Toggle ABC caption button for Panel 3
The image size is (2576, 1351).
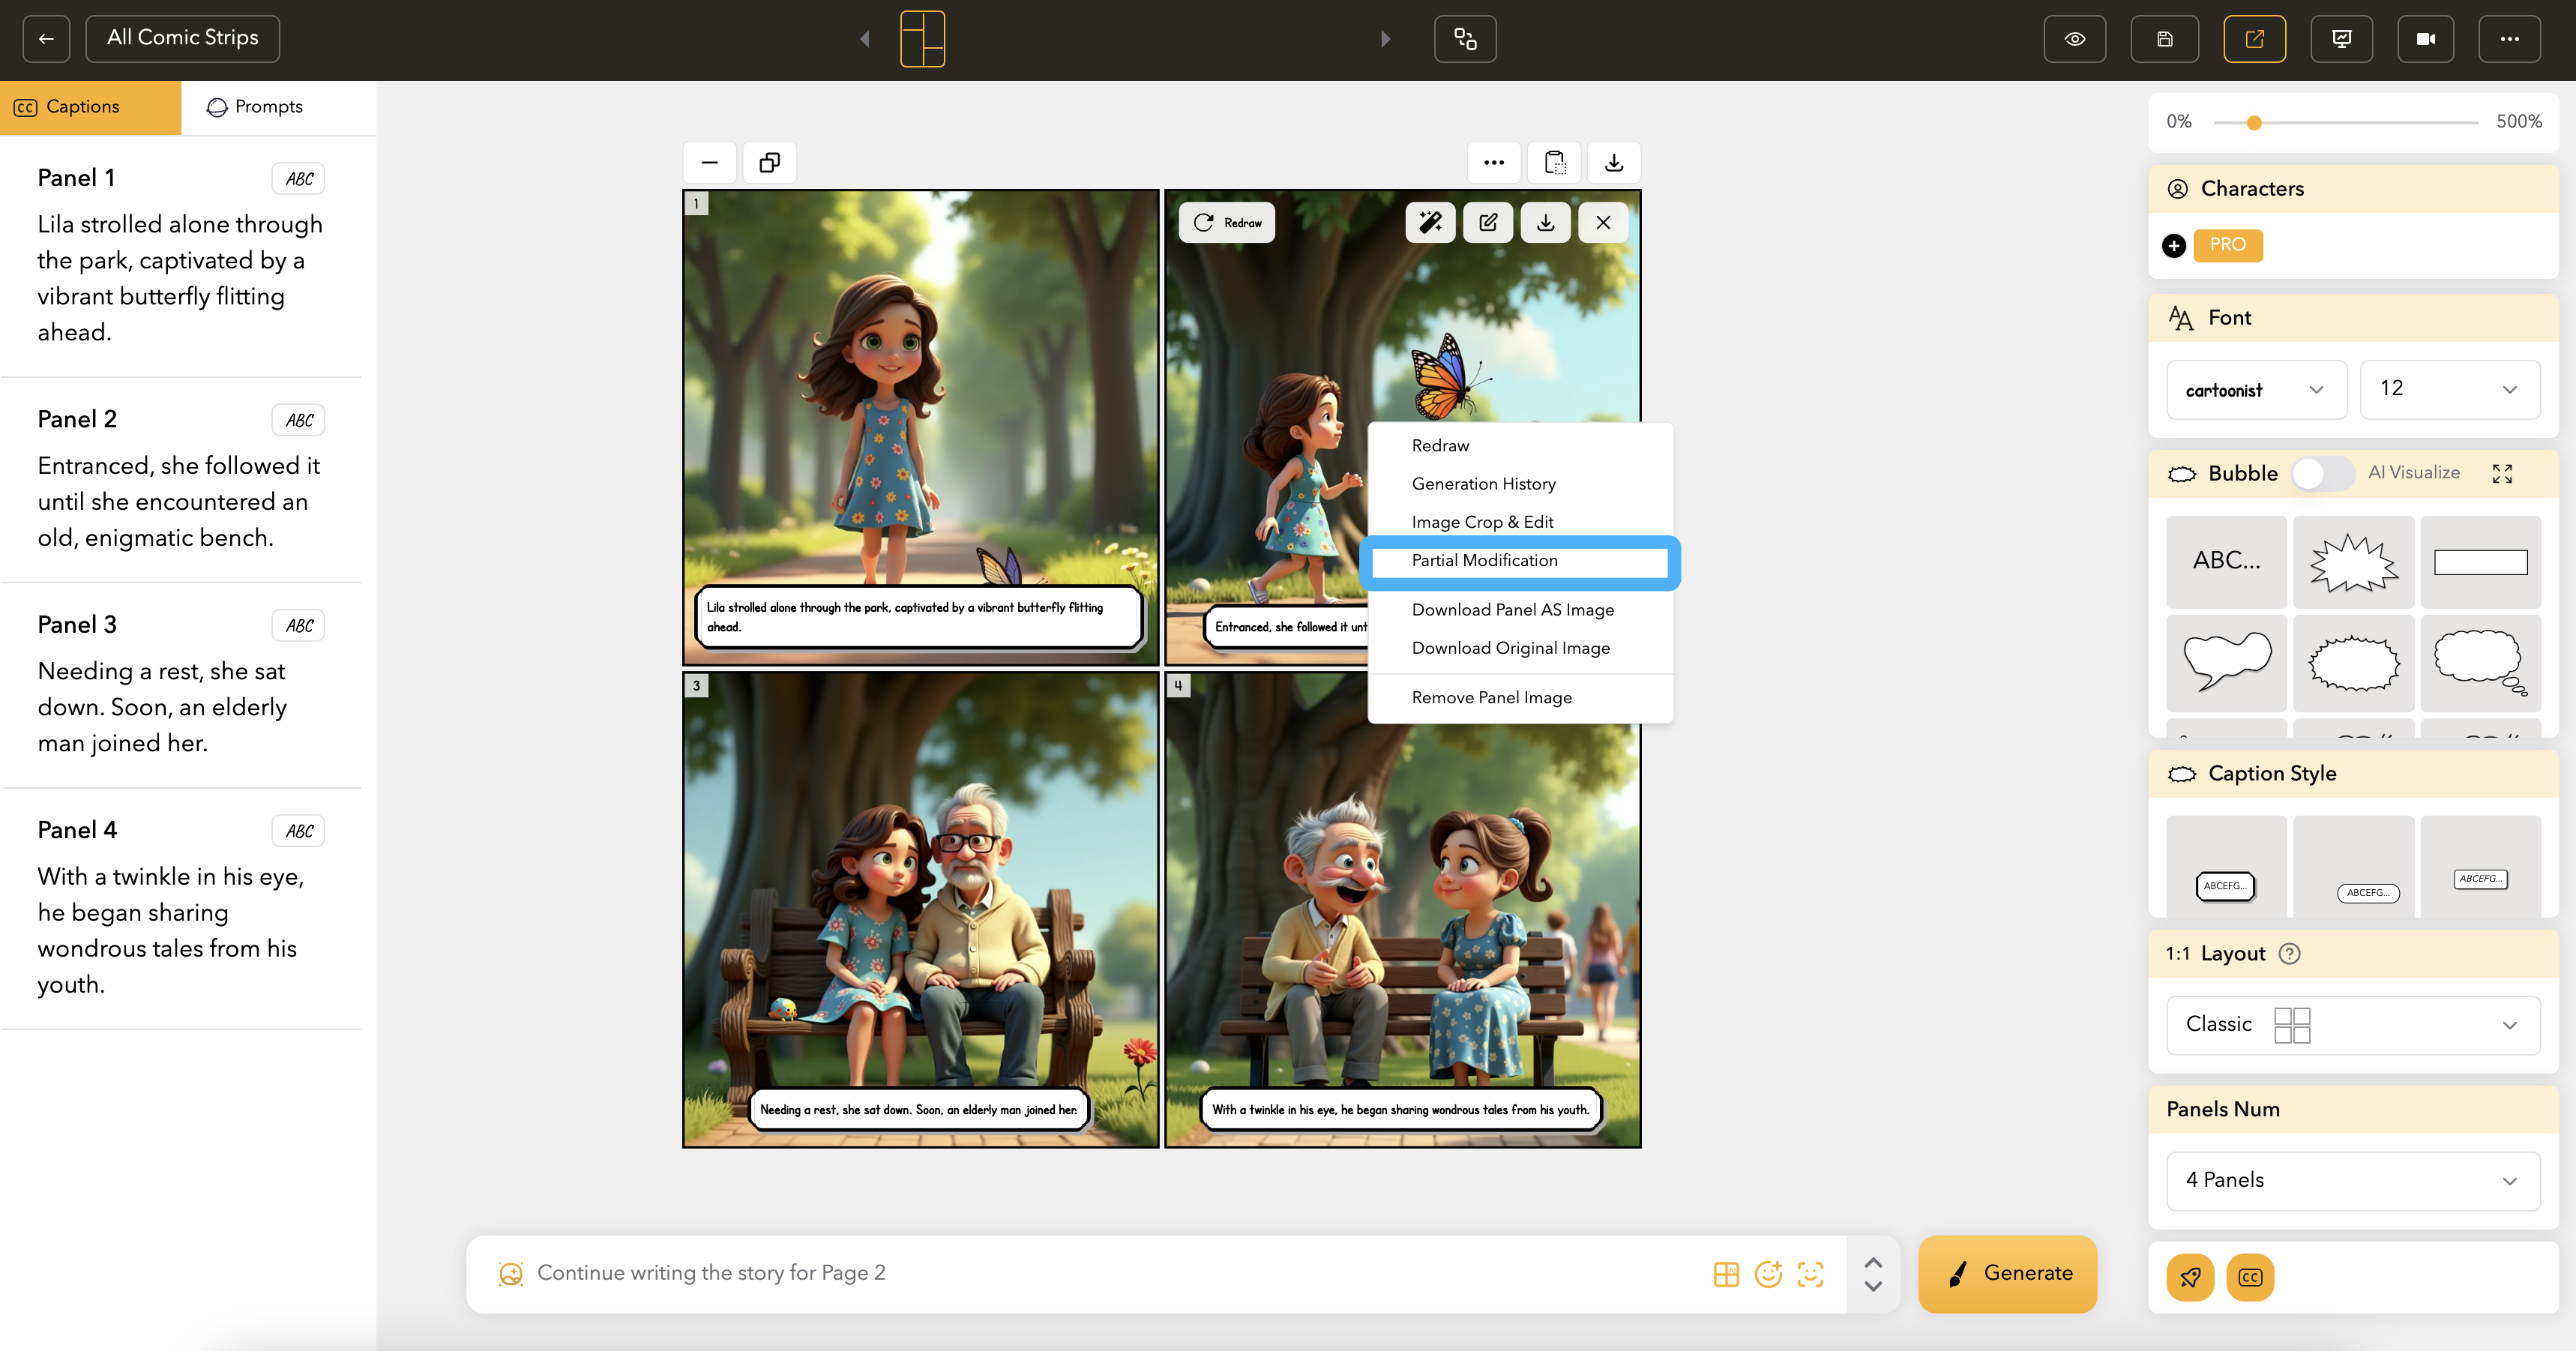(298, 625)
